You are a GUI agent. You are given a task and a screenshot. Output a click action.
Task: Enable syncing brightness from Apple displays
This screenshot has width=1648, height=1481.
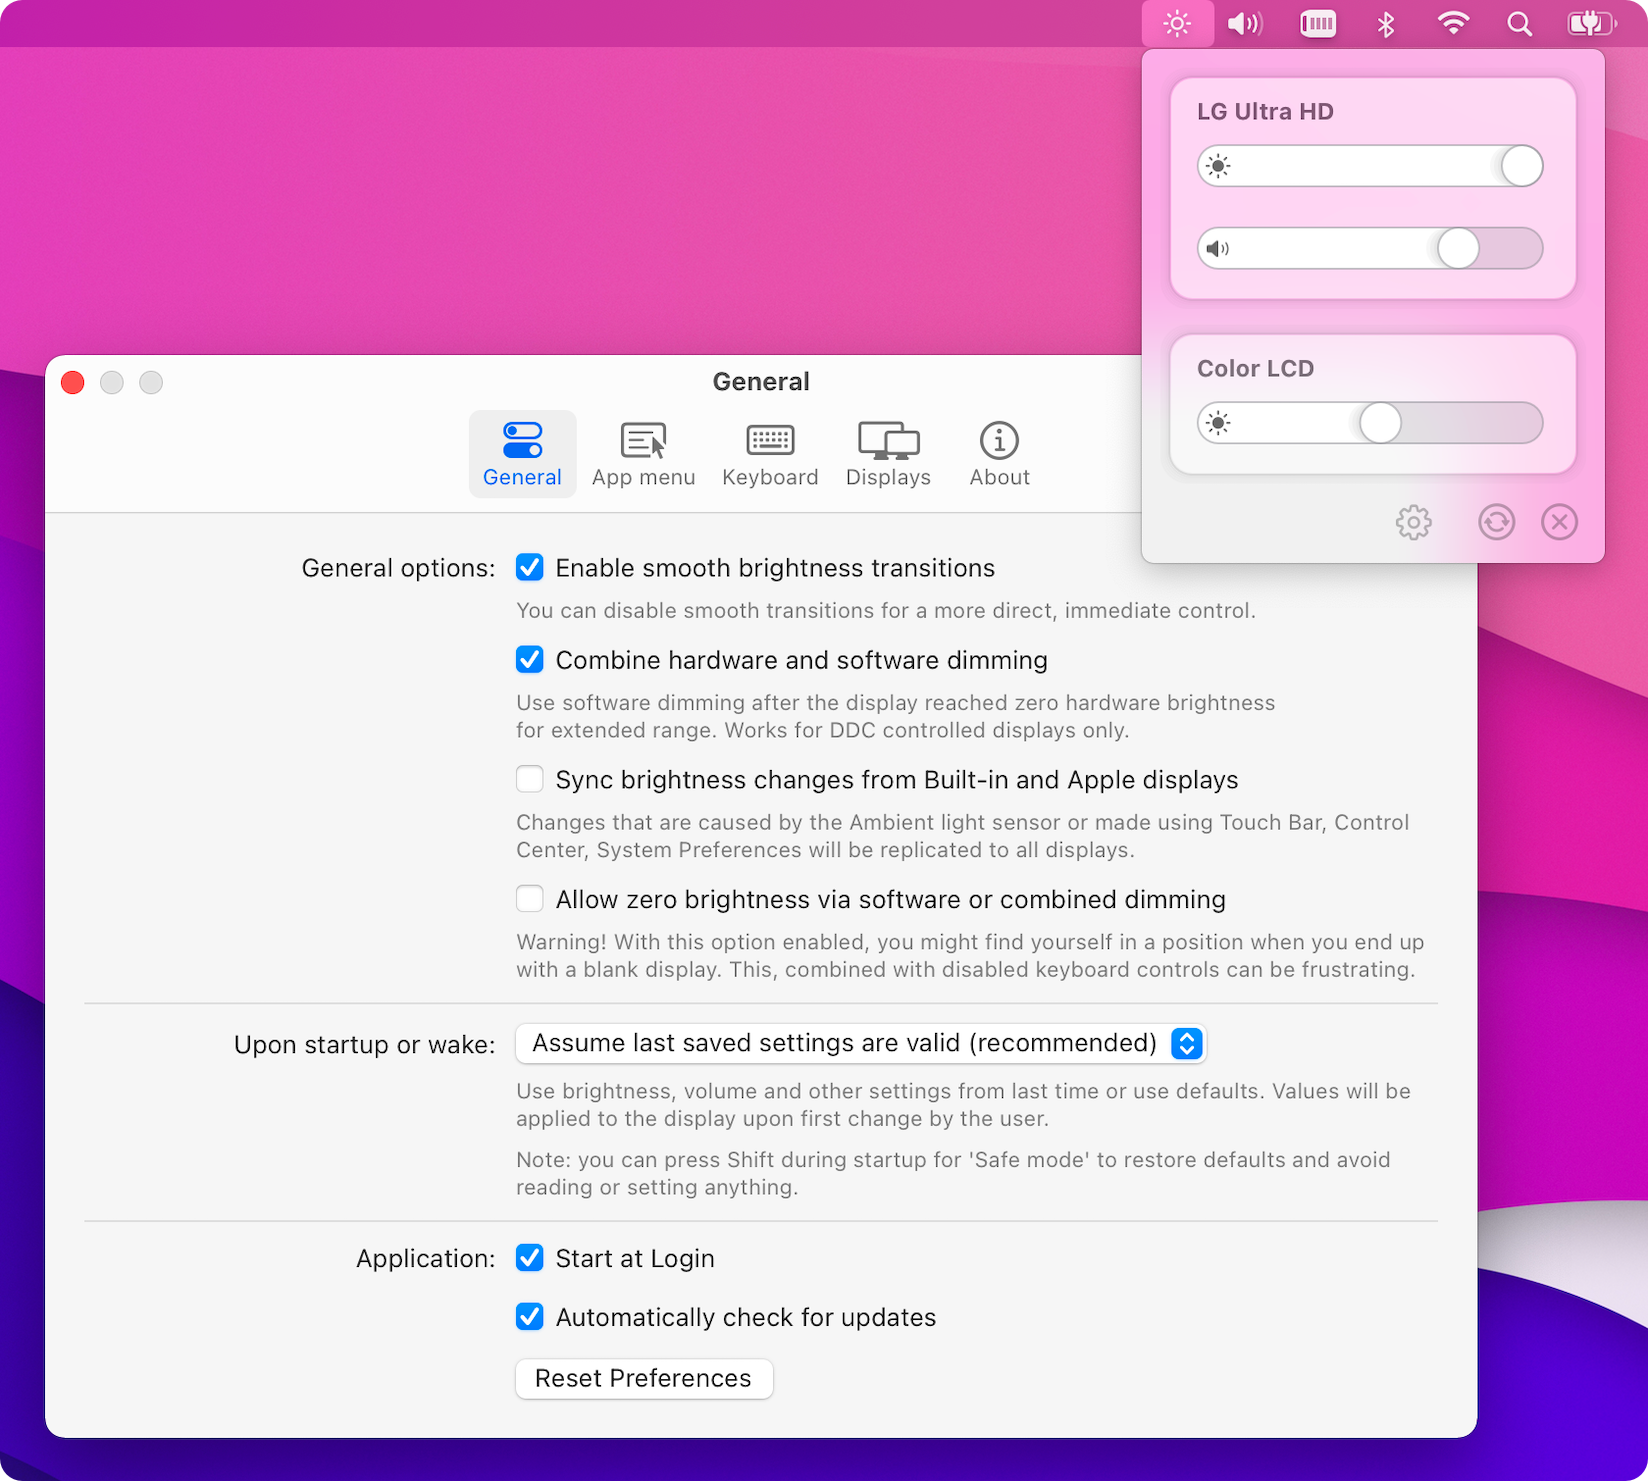529,779
